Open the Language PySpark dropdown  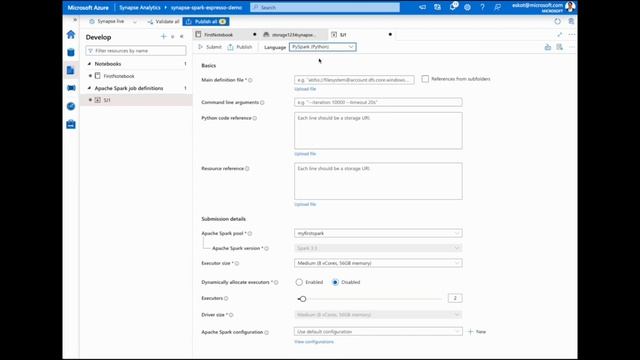322,47
